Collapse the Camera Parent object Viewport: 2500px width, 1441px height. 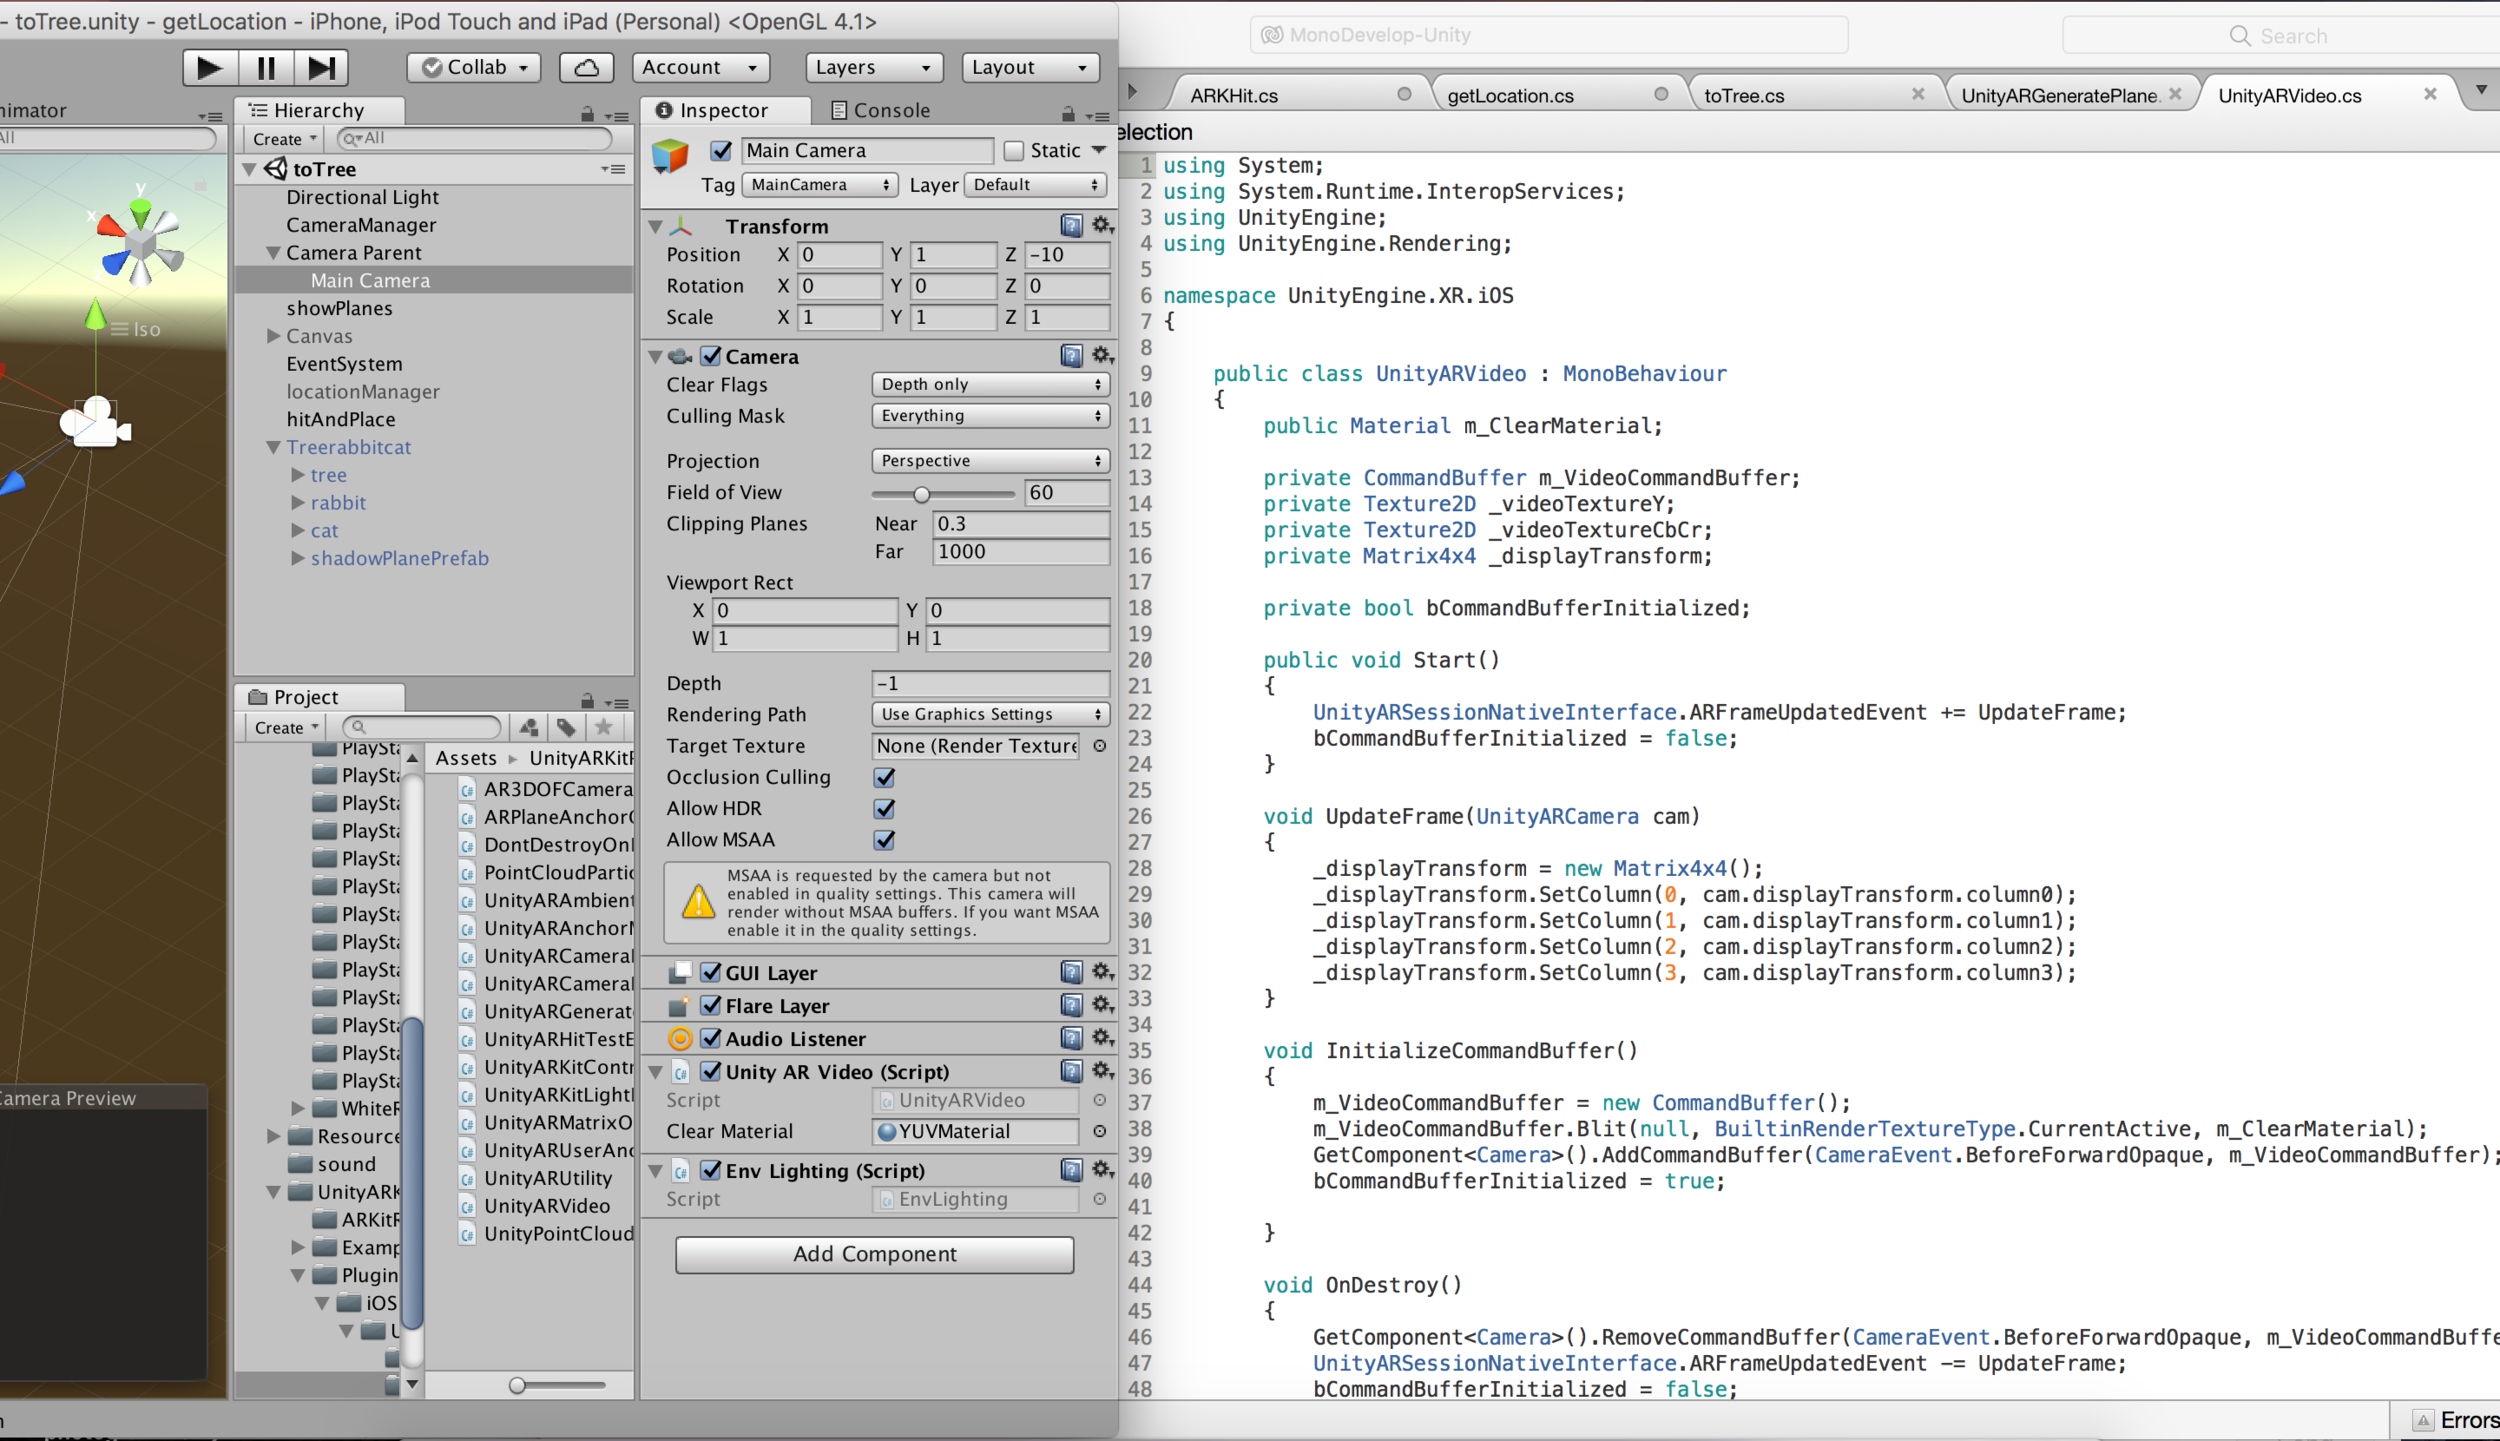[x=273, y=253]
